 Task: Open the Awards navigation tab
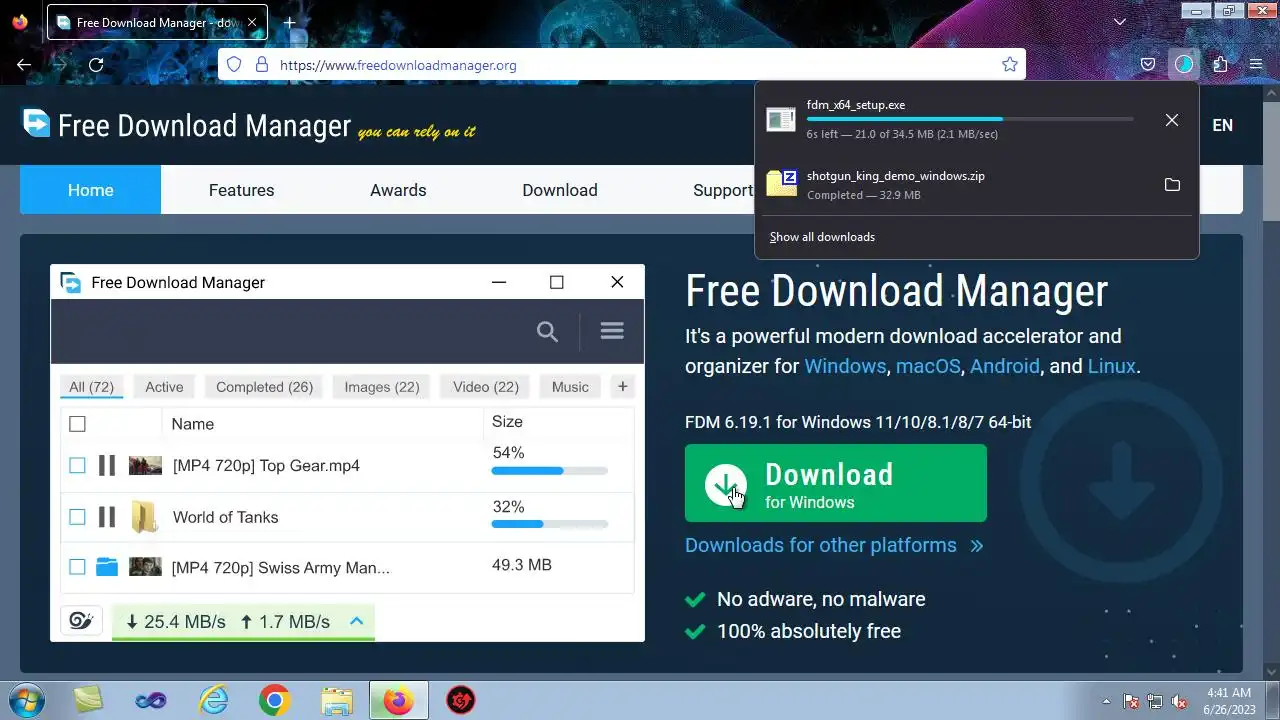click(398, 190)
